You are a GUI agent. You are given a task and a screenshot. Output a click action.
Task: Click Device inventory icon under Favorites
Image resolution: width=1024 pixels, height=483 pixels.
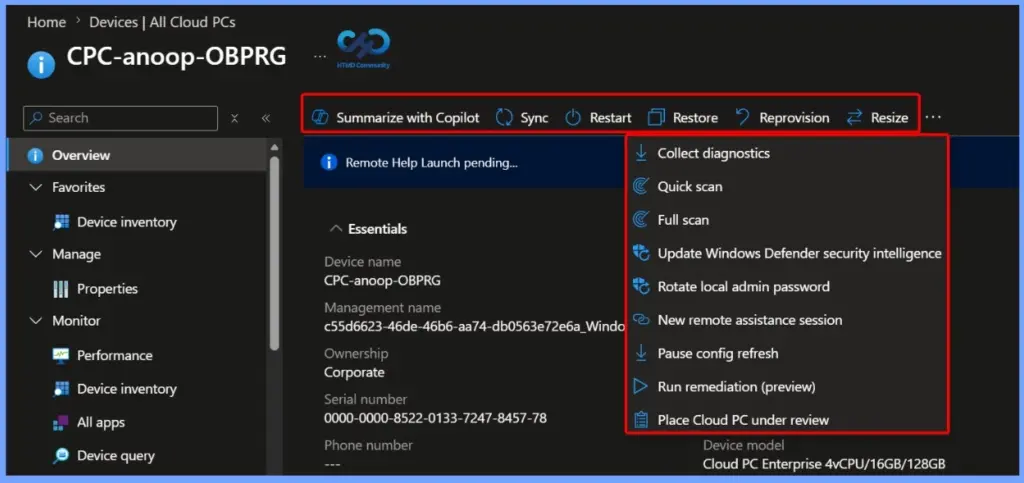coord(61,223)
